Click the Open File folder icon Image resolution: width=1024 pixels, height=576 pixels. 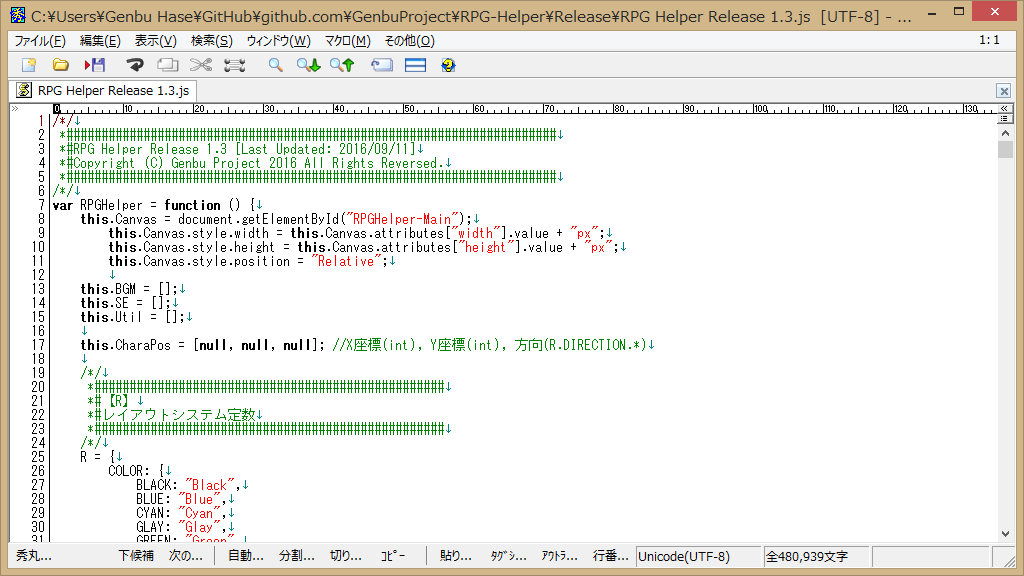(x=61, y=65)
